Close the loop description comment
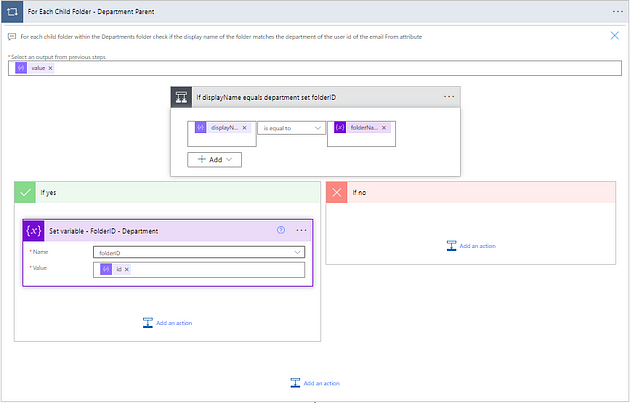The width and height of the screenshot is (630, 403). pyautogui.click(x=614, y=36)
